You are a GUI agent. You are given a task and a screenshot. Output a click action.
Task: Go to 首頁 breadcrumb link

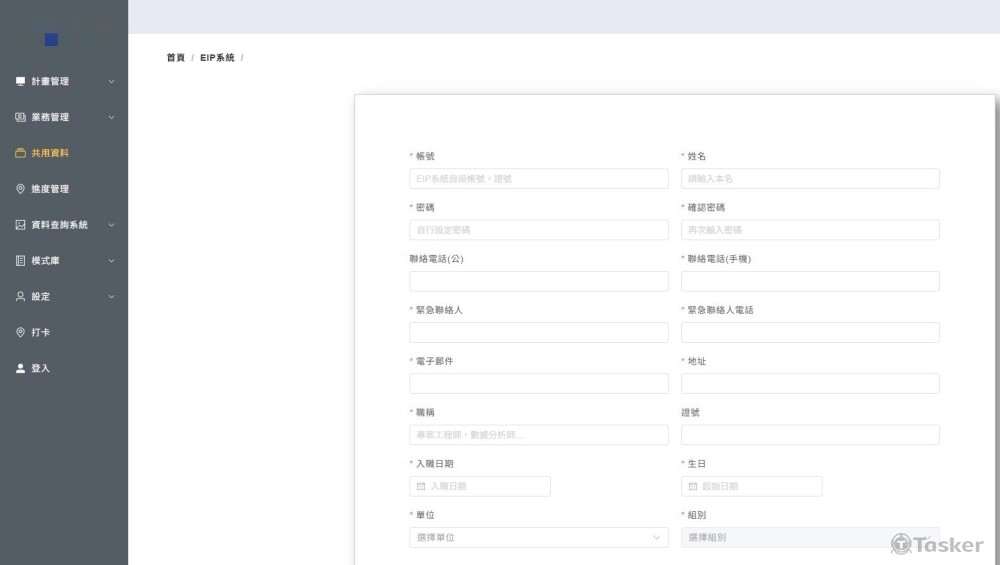(x=175, y=58)
